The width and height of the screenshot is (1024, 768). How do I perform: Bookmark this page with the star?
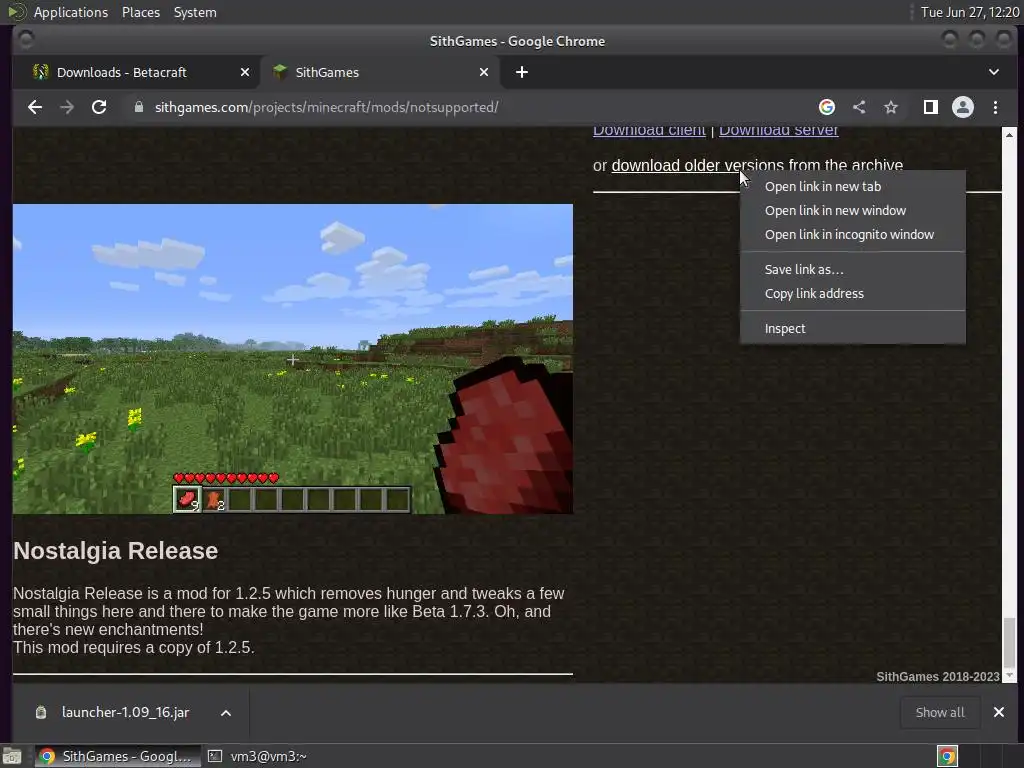coord(891,107)
